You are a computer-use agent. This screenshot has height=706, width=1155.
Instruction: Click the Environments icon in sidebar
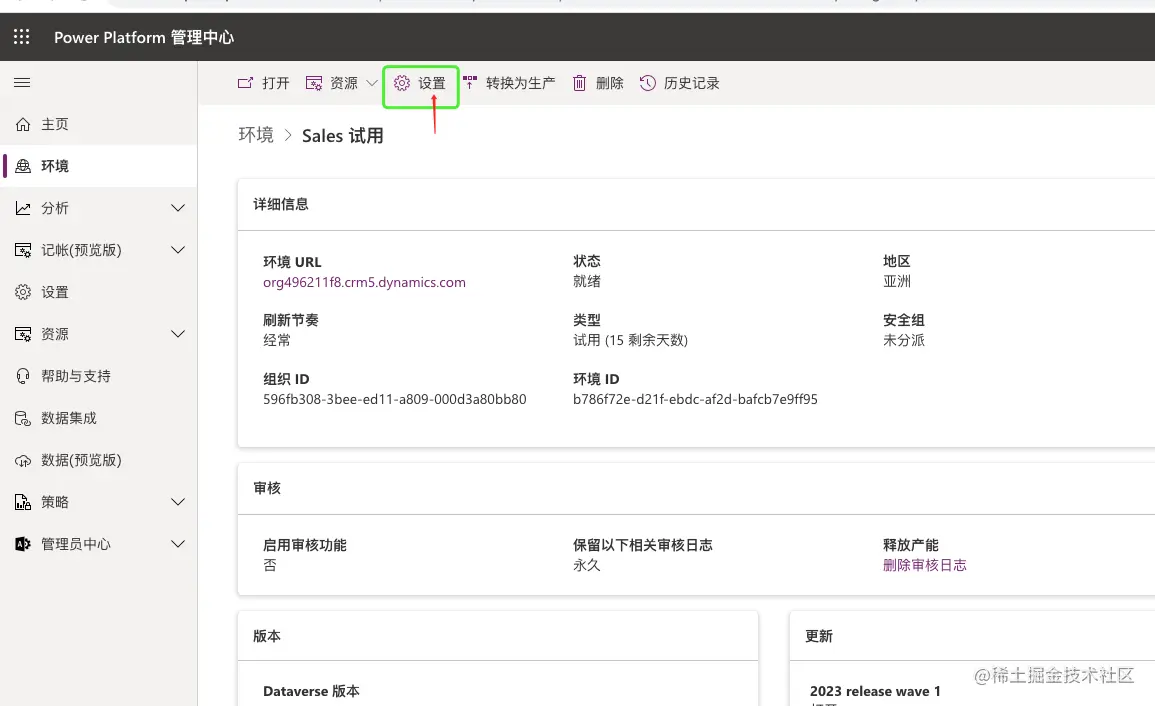(x=23, y=167)
